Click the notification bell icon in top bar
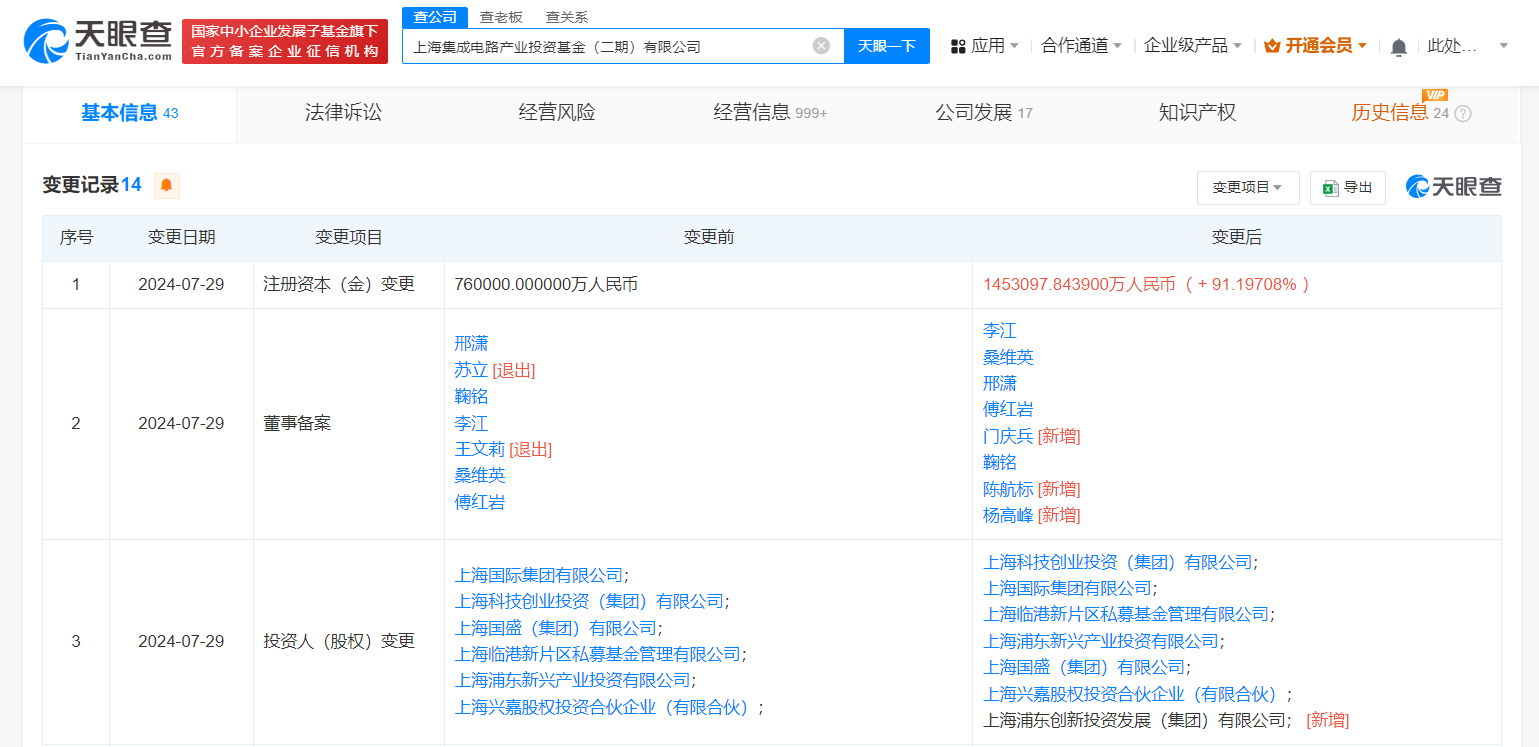This screenshot has width=1539, height=747. [1398, 45]
